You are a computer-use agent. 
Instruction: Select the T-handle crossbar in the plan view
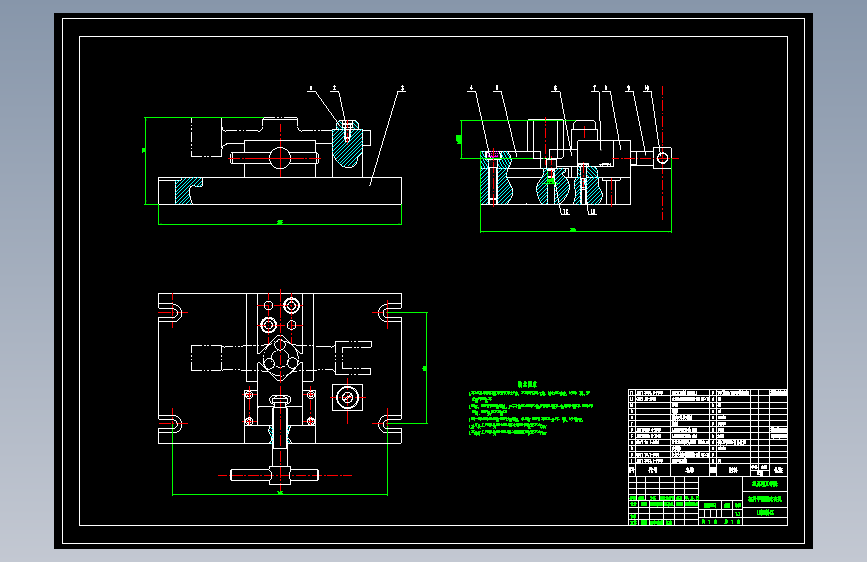coord(274,475)
